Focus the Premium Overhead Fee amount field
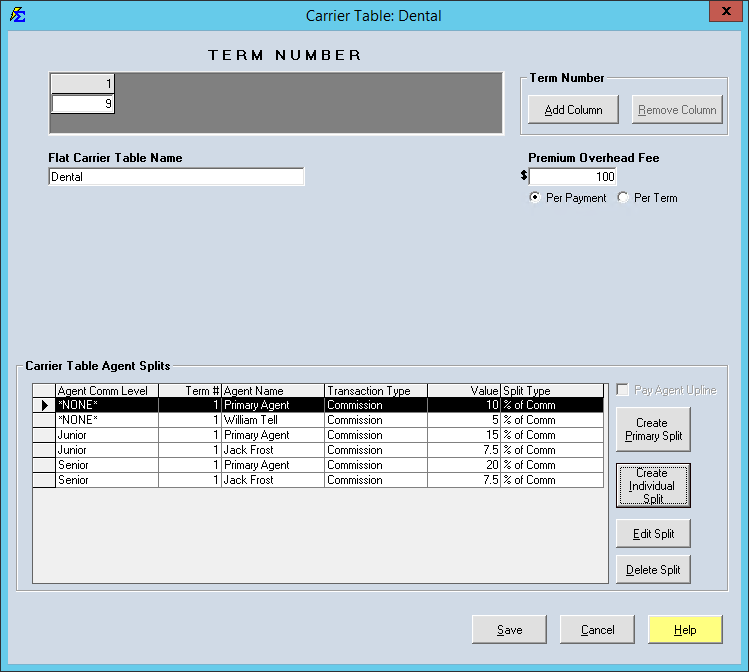The width and height of the screenshot is (749, 672). 572,177
